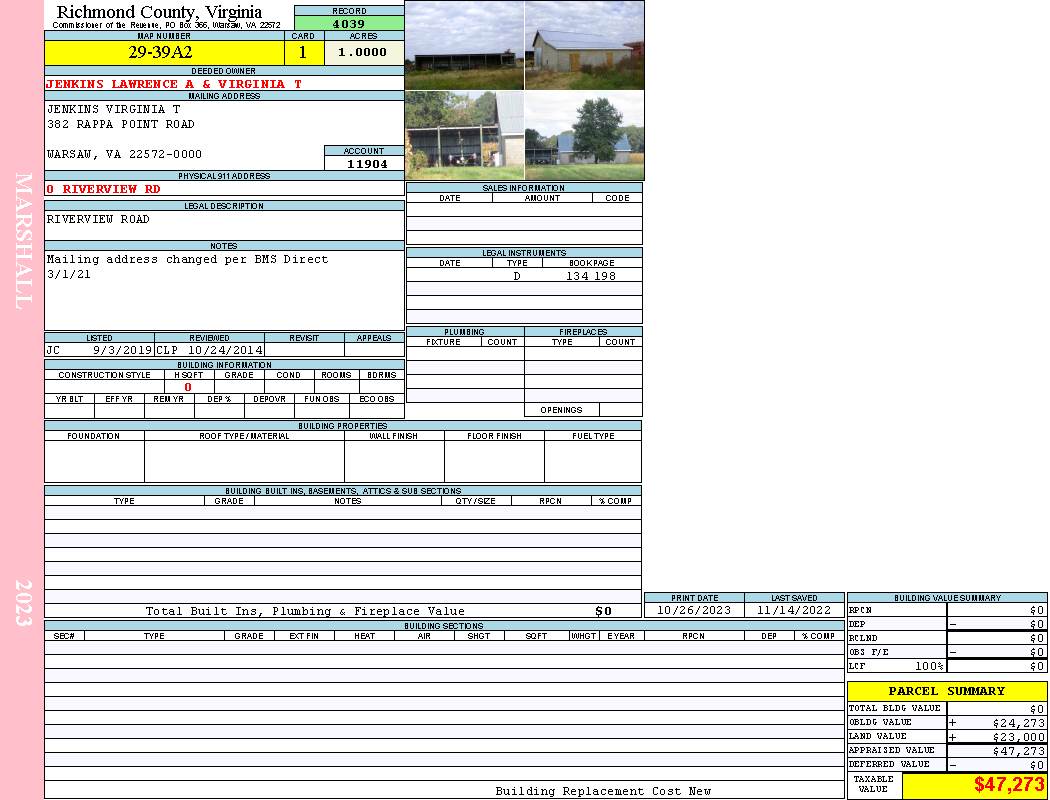Viewport: 1050px width, 800px height.
Task: Click the card number 1
Action: 303,52
